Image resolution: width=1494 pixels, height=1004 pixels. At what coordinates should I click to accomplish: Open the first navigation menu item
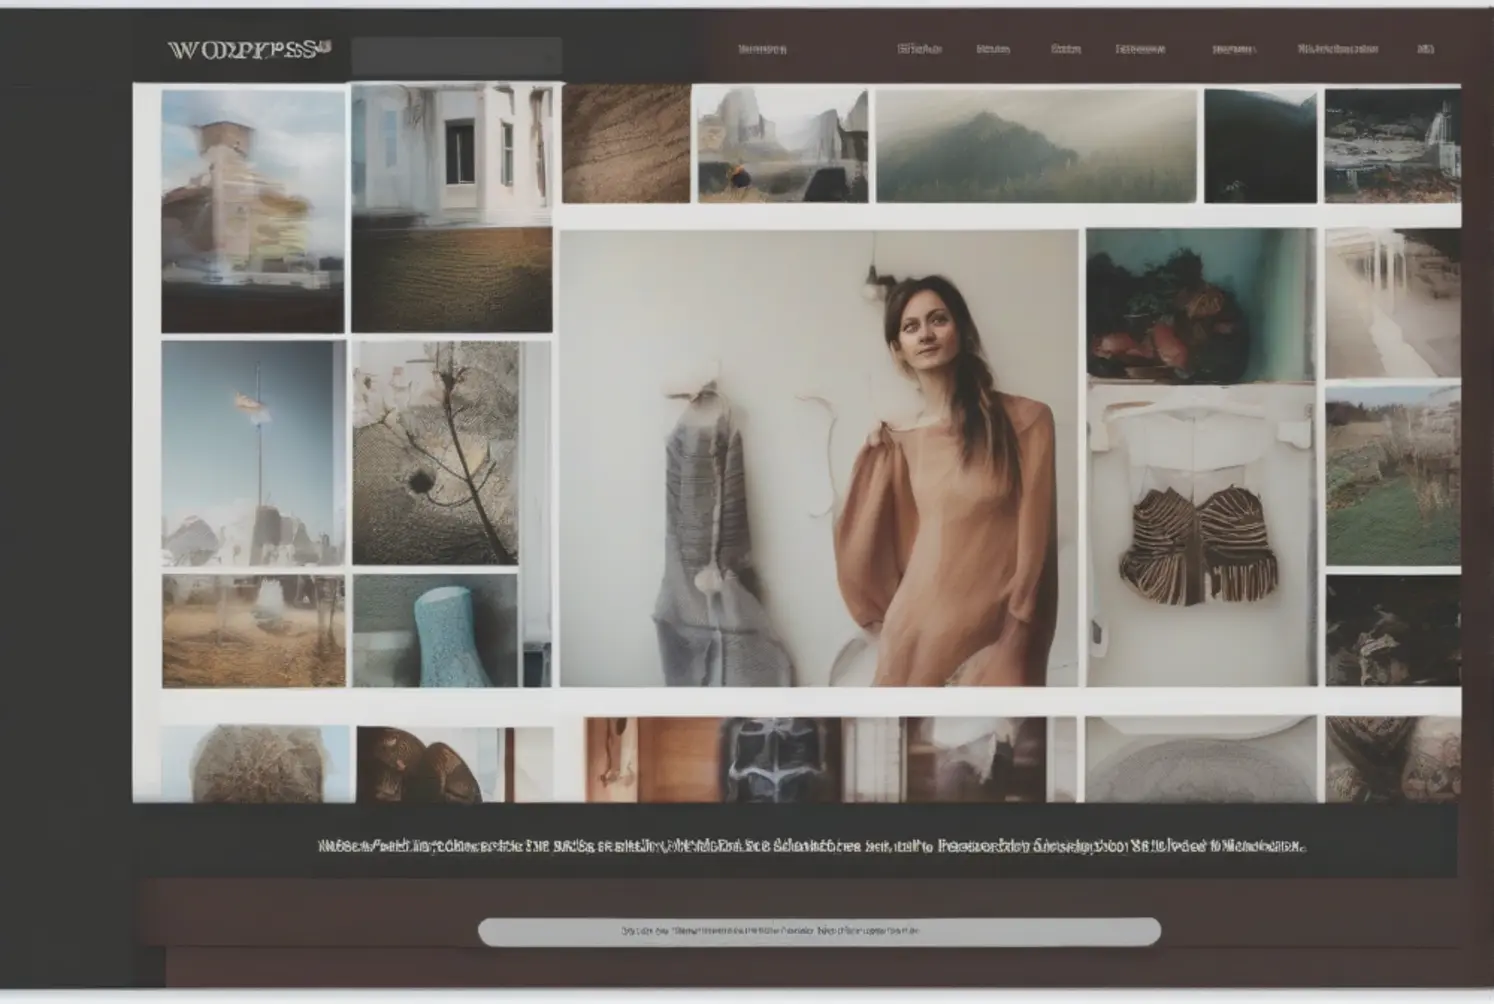(x=762, y=49)
